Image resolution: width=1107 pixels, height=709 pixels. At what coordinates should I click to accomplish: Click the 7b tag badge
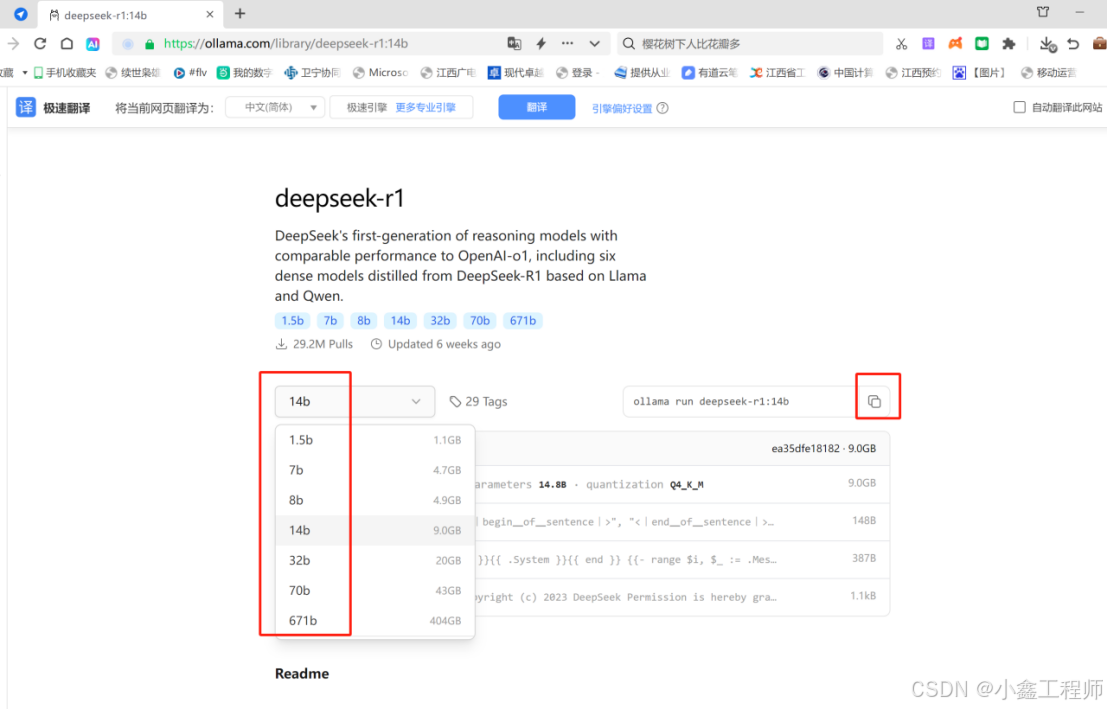click(330, 321)
